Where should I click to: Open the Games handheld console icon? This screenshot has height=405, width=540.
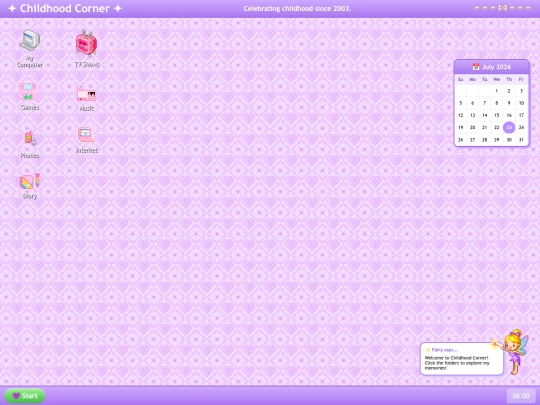[30, 96]
